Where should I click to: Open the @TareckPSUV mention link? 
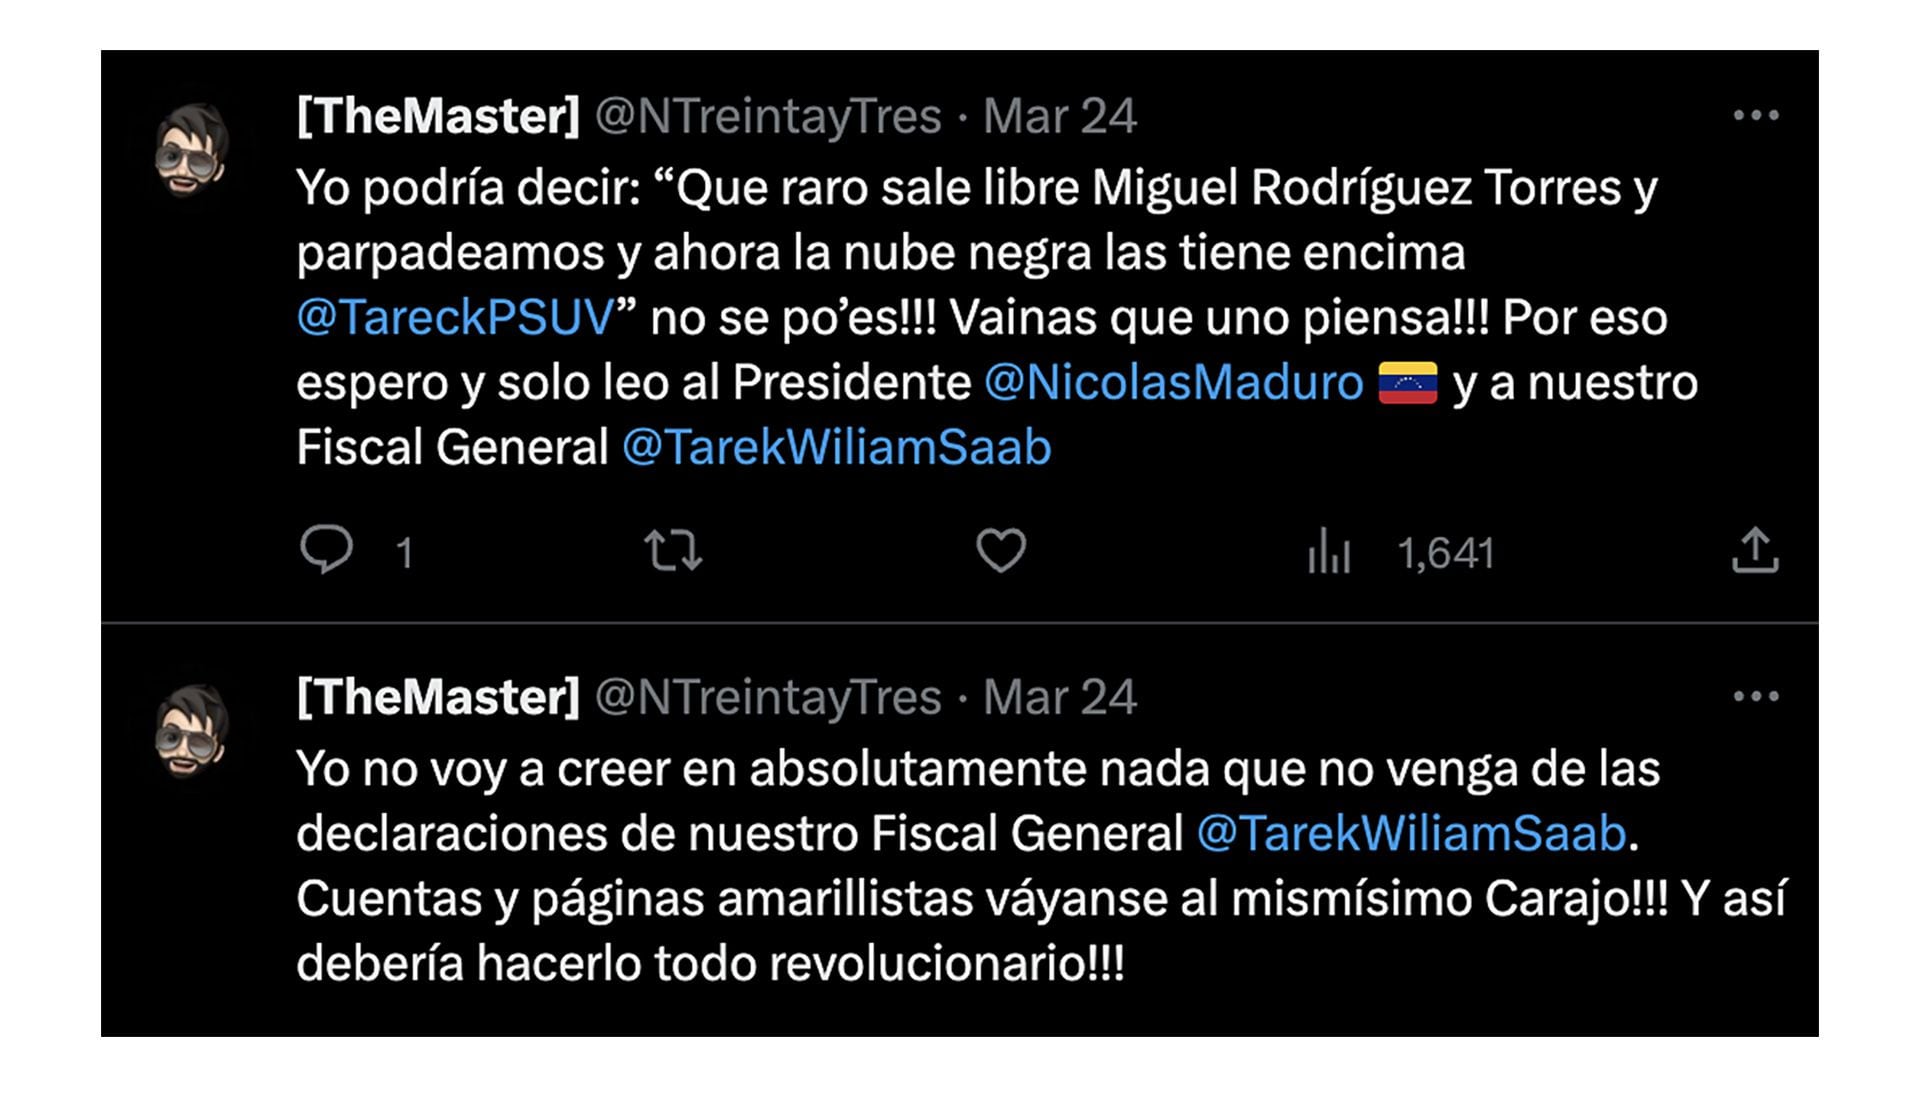pos(455,318)
